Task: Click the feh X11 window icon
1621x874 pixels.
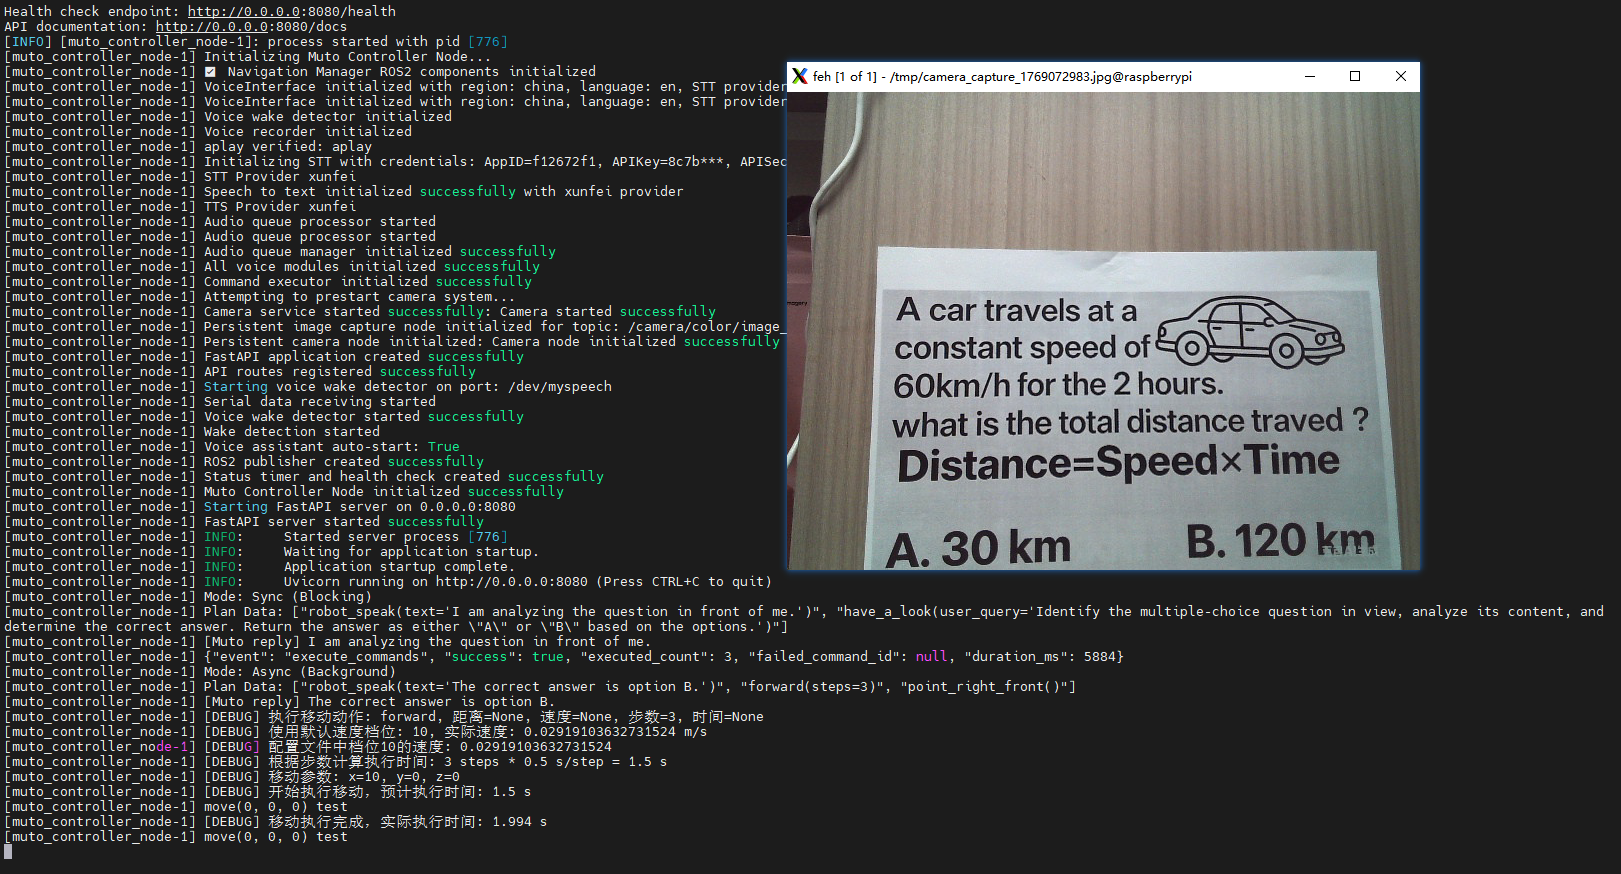Action: [x=799, y=76]
